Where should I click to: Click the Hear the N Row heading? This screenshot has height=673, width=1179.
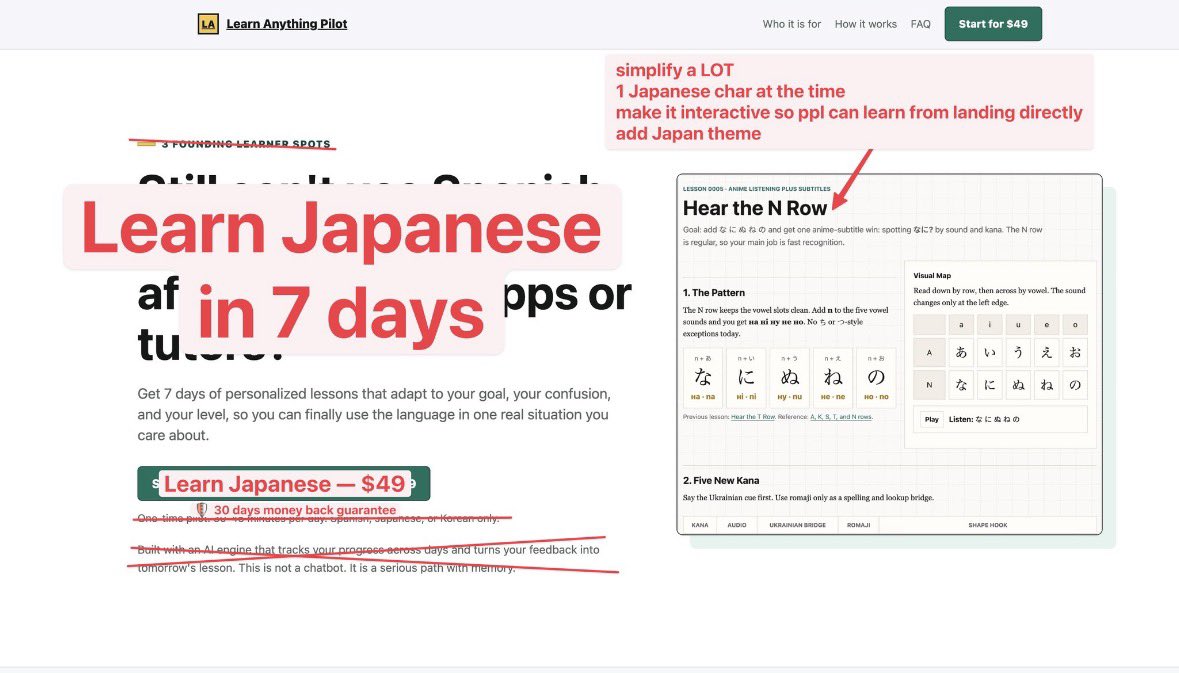click(755, 208)
